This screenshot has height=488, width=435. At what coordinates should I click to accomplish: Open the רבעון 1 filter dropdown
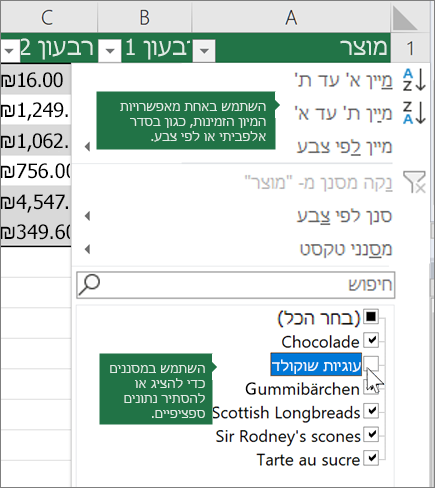110,51
